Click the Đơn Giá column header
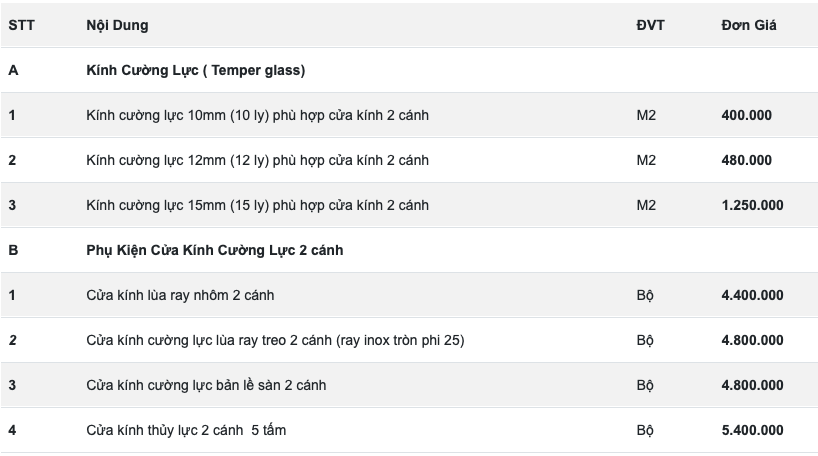Image resolution: width=818 pixels, height=456 pixels. 749,25
